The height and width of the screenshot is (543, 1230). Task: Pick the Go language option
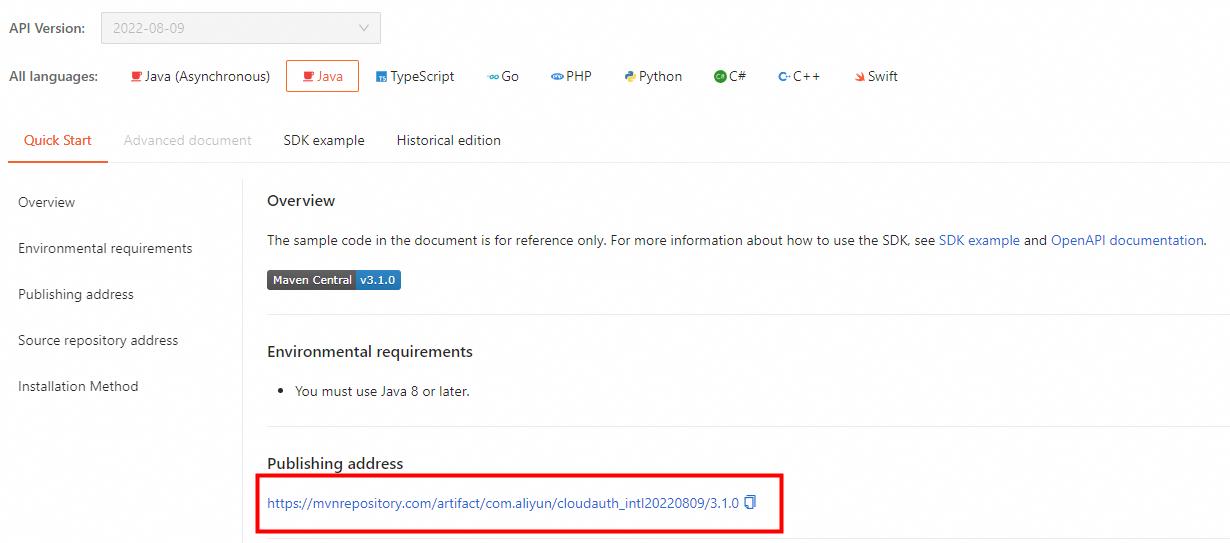[x=503, y=76]
